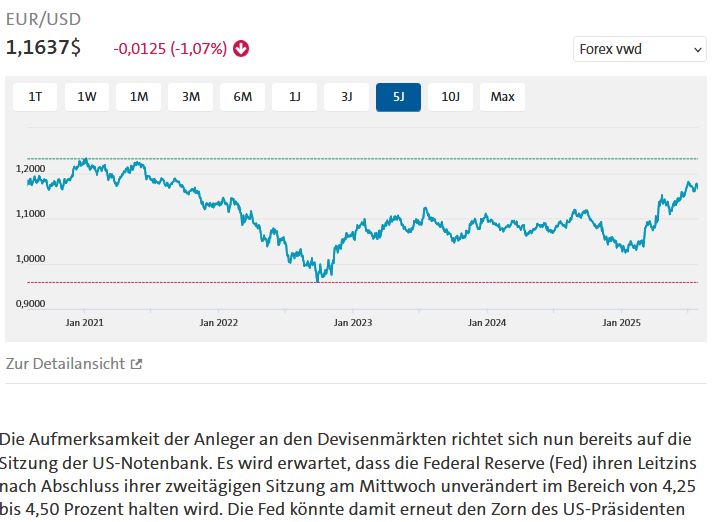Open the Zur Detailansicht link
This screenshot has width=713, height=522.
[66, 363]
